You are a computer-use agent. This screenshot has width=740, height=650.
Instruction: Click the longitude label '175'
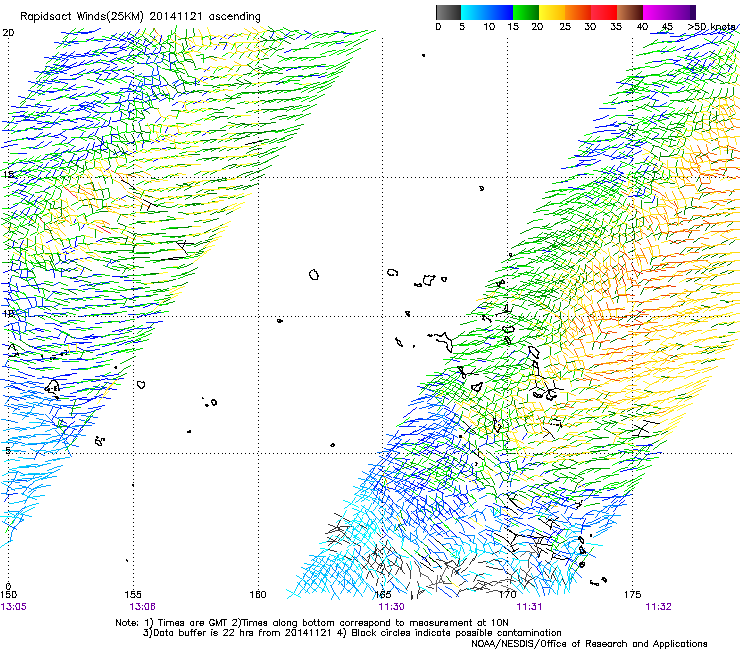tap(632, 595)
